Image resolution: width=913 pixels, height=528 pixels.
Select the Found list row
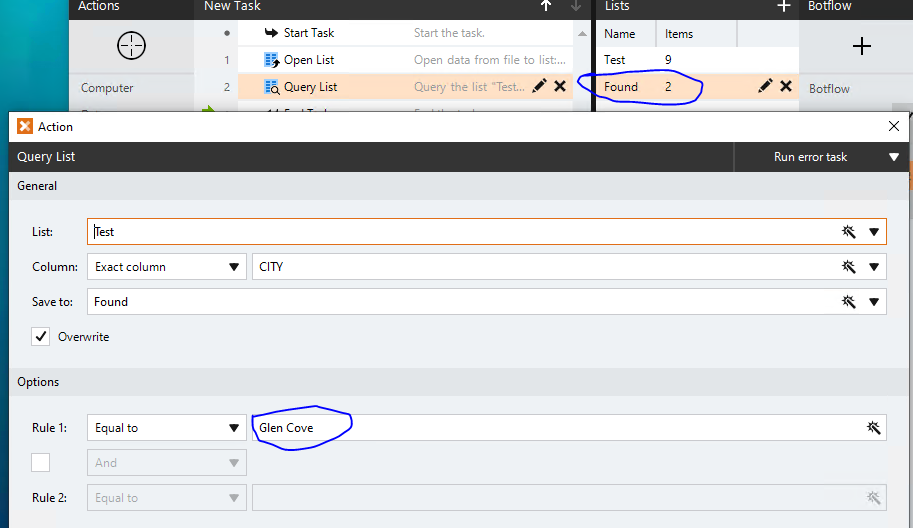[698, 87]
